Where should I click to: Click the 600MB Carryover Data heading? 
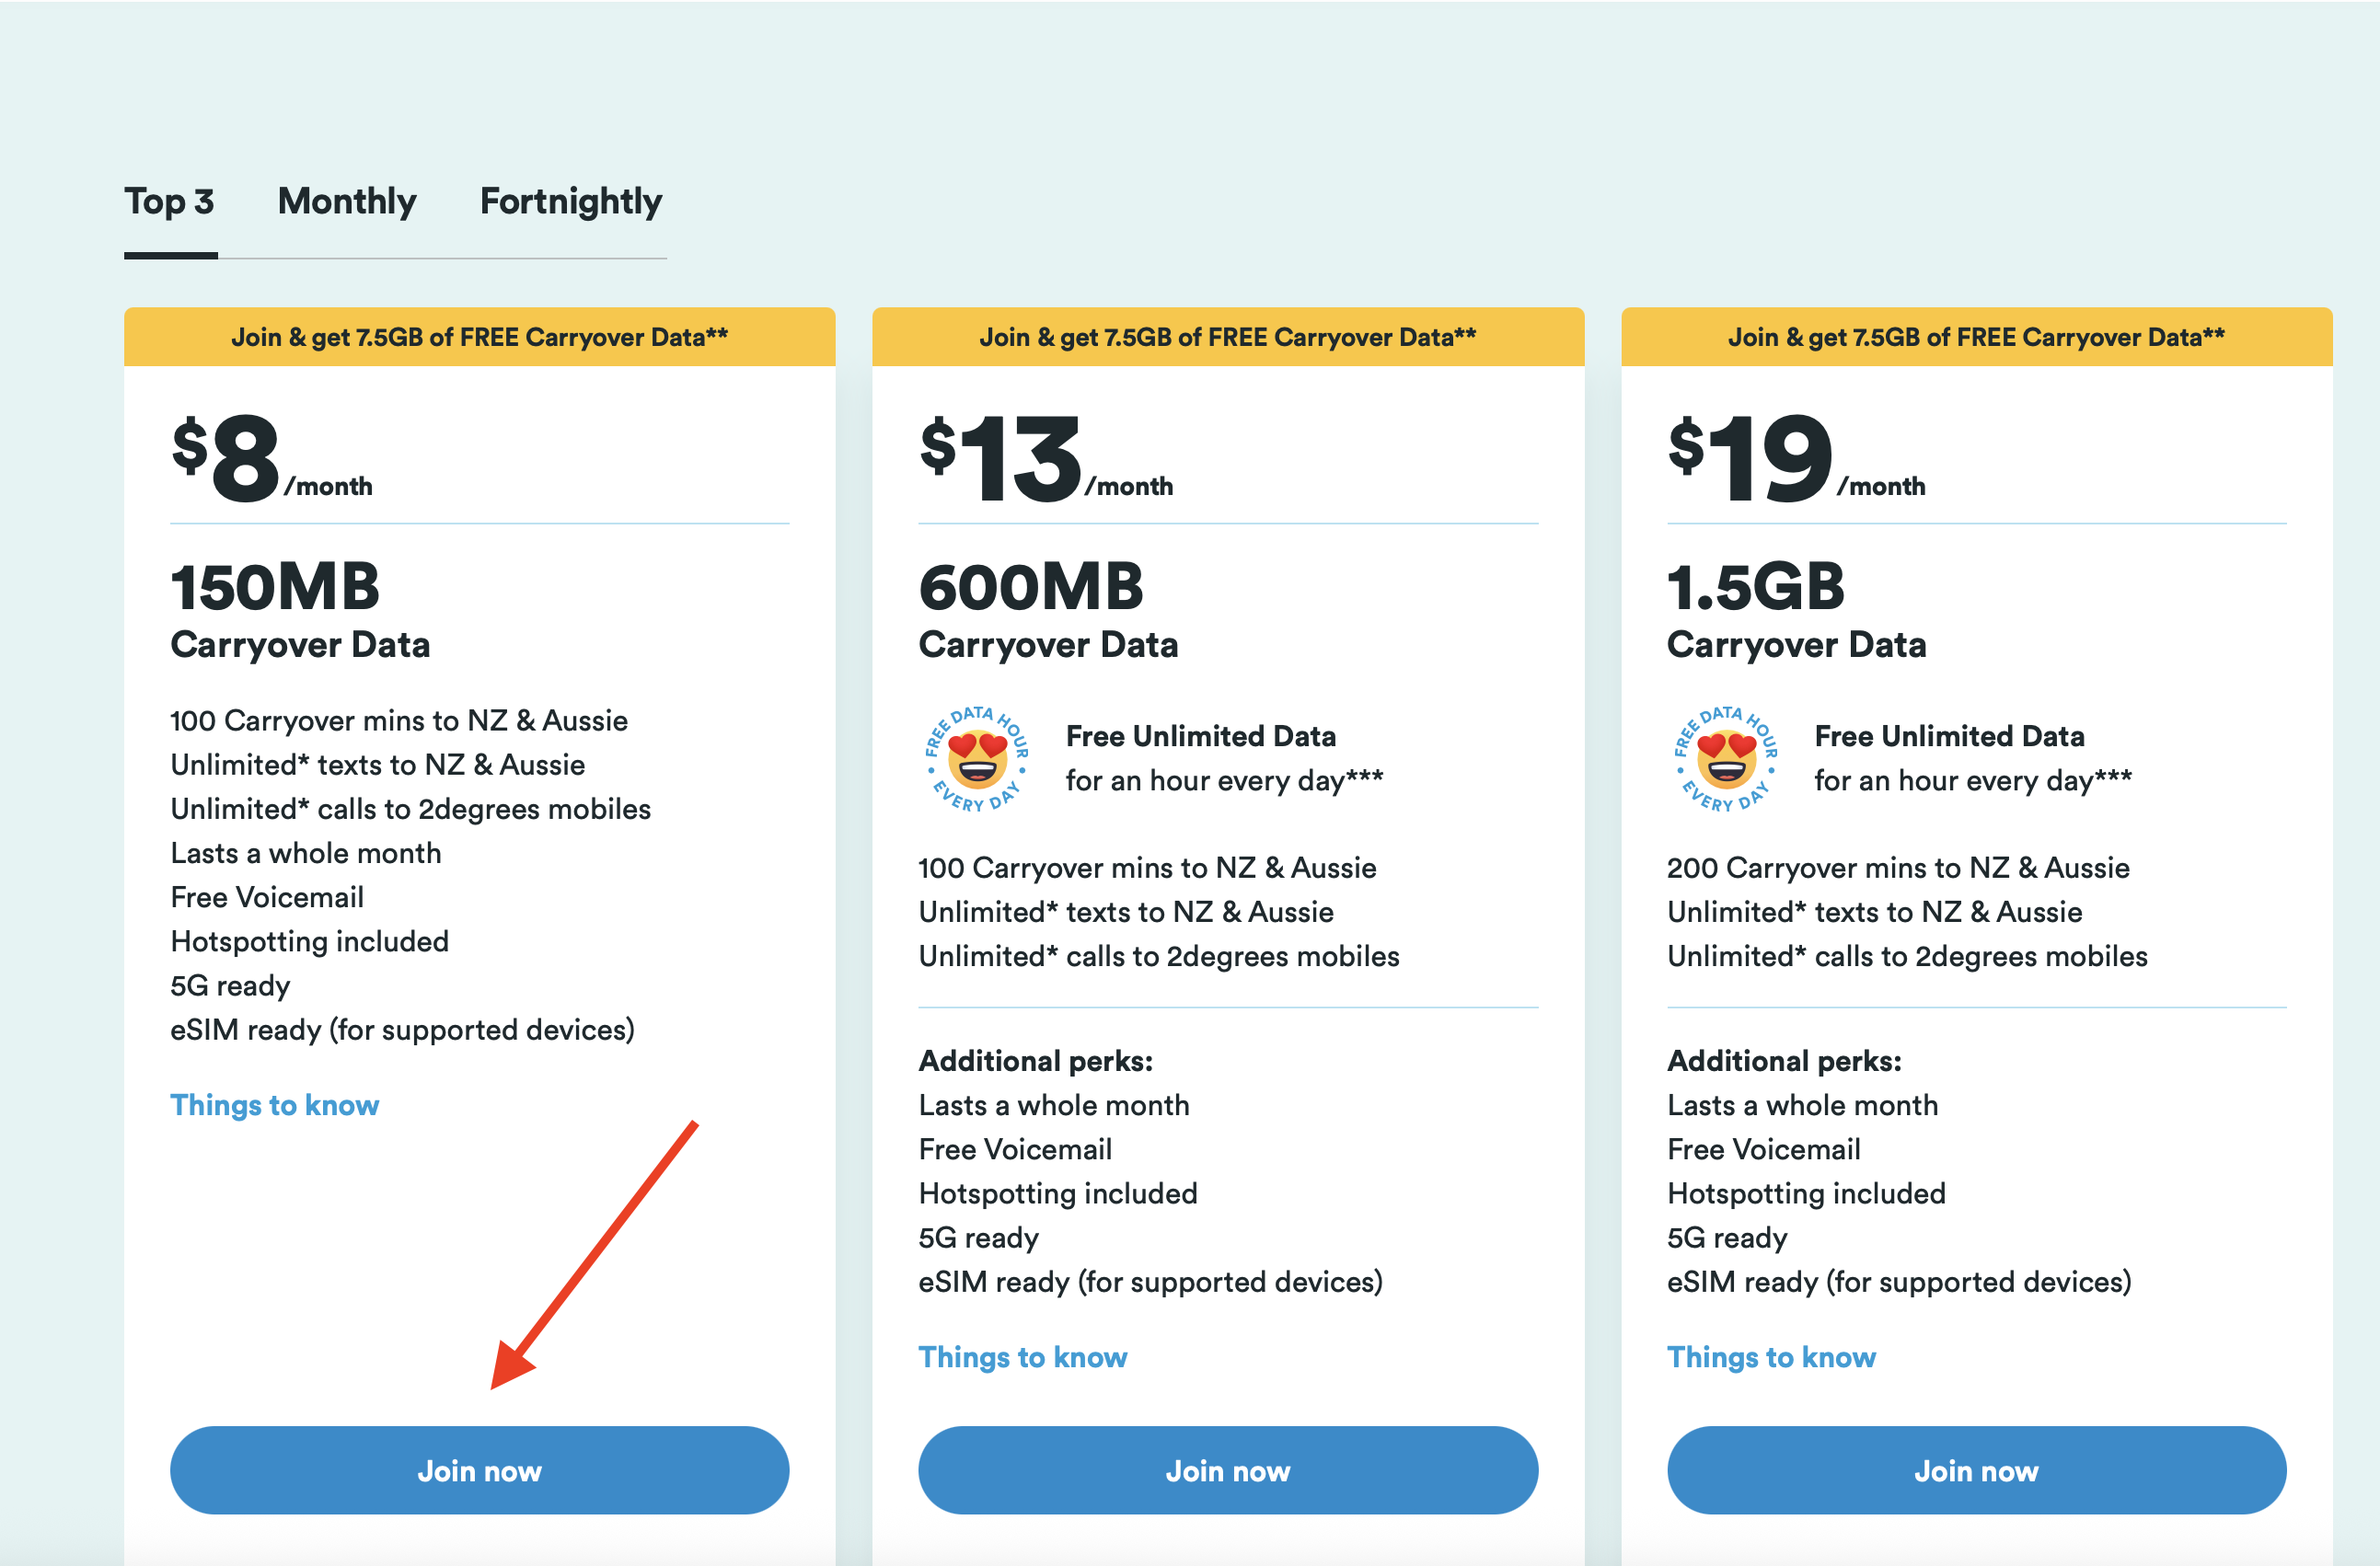coord(1047,610)
